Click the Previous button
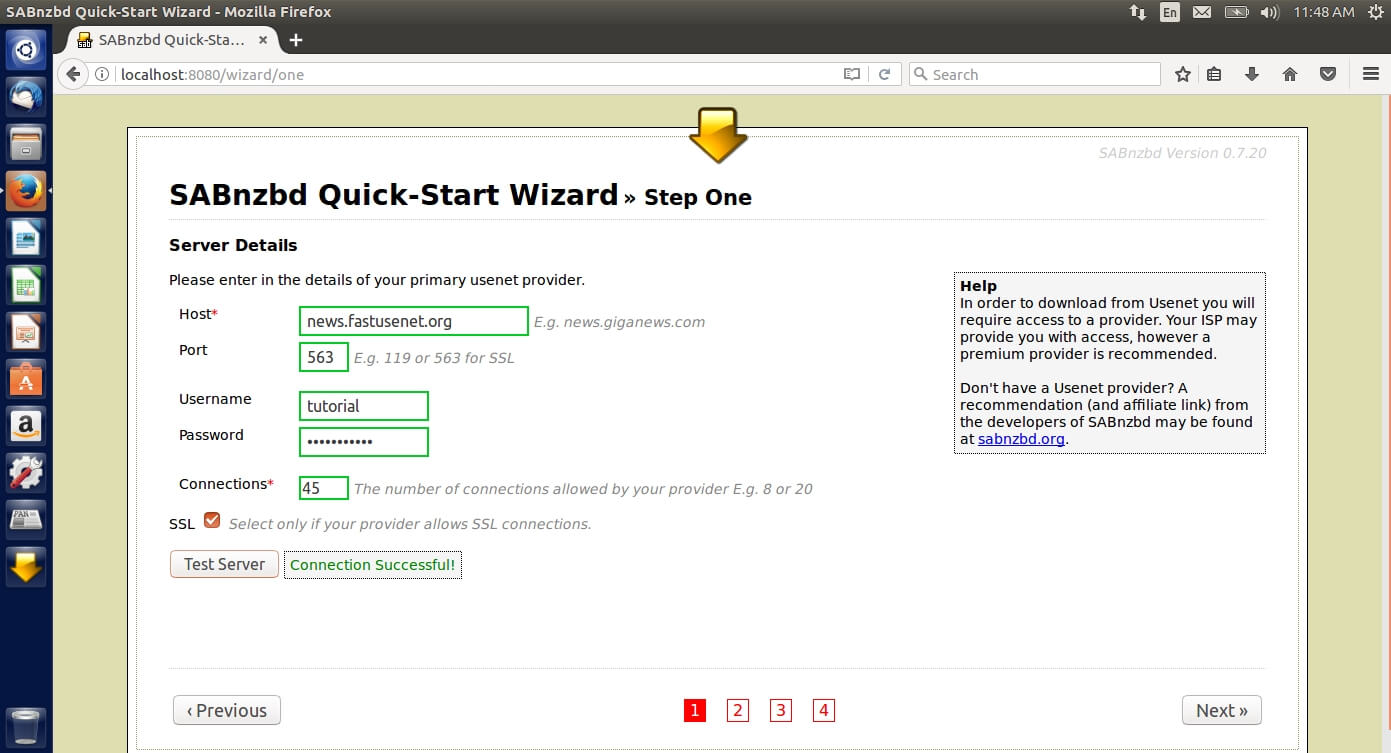This screenshot has height=753, width=1391. pyautogui.click(x=226, y=710)
